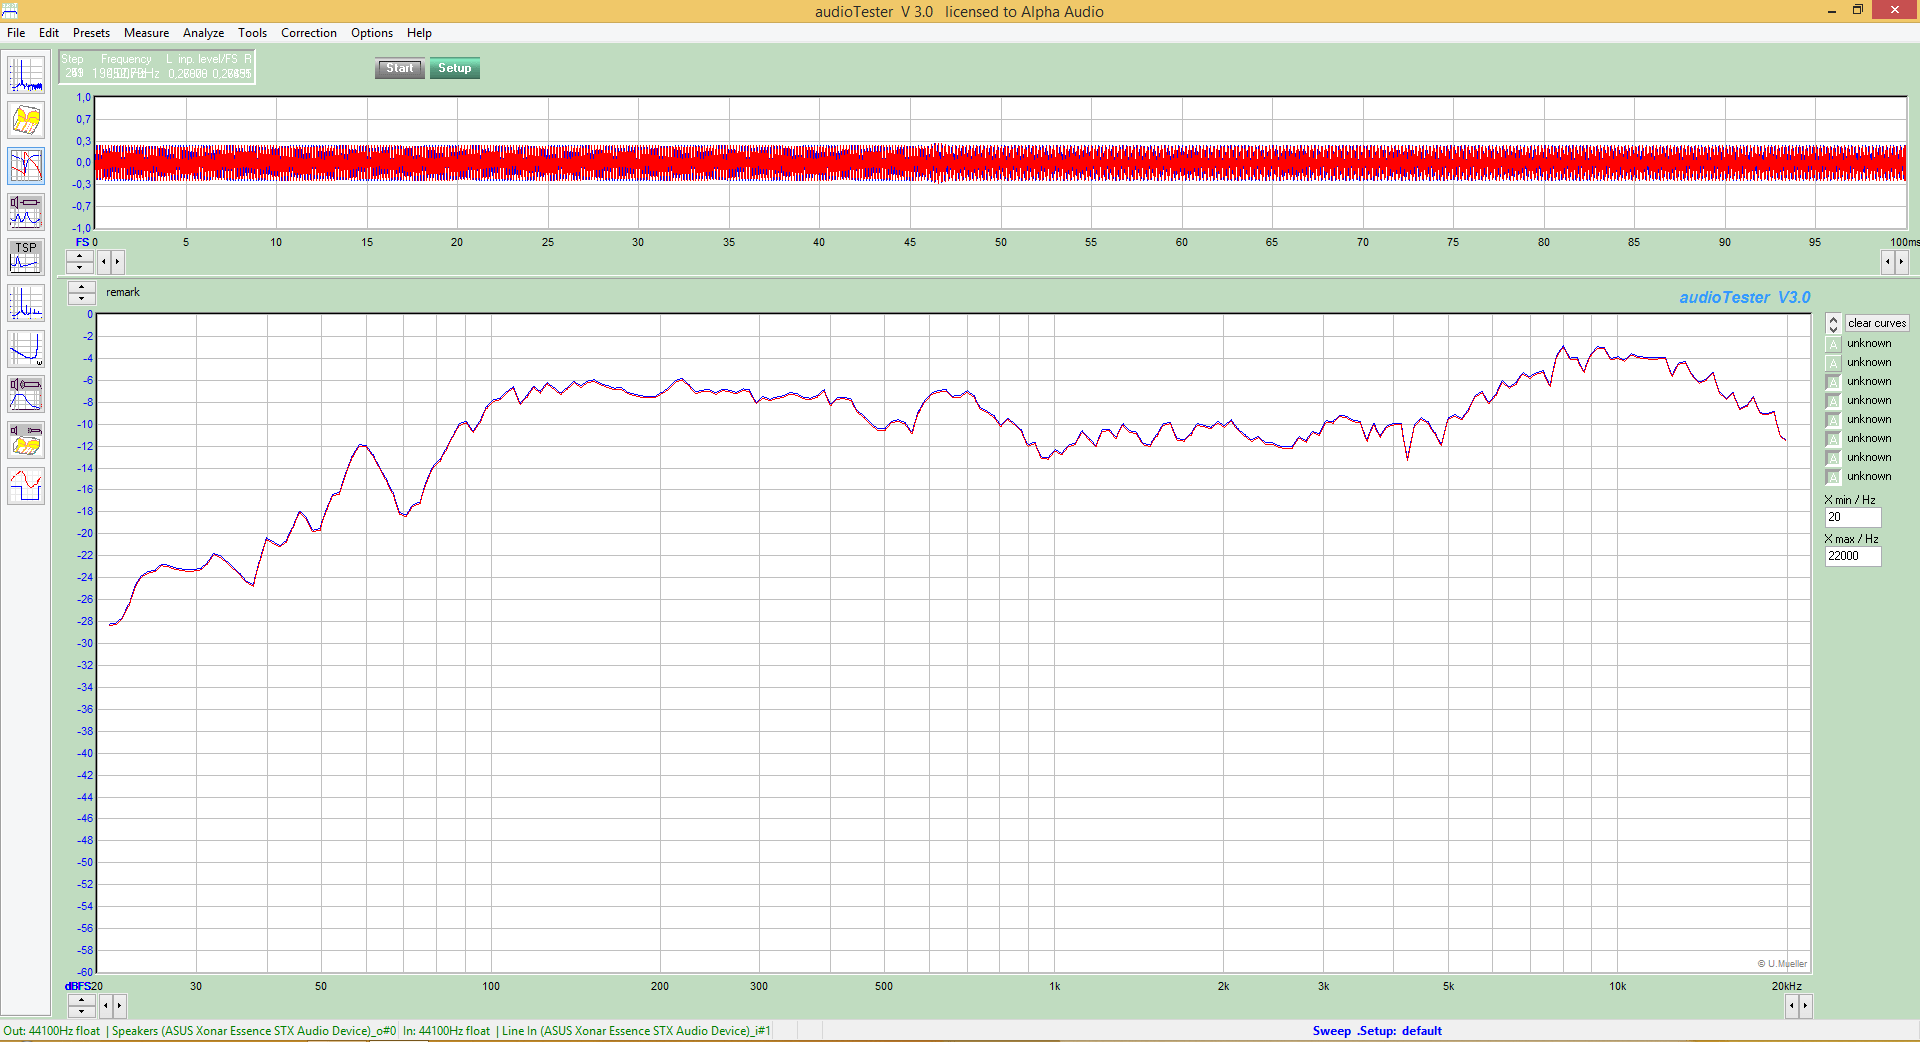Click the Start button
This screenshot has width=1920, height=1042.
click(400, 68)
